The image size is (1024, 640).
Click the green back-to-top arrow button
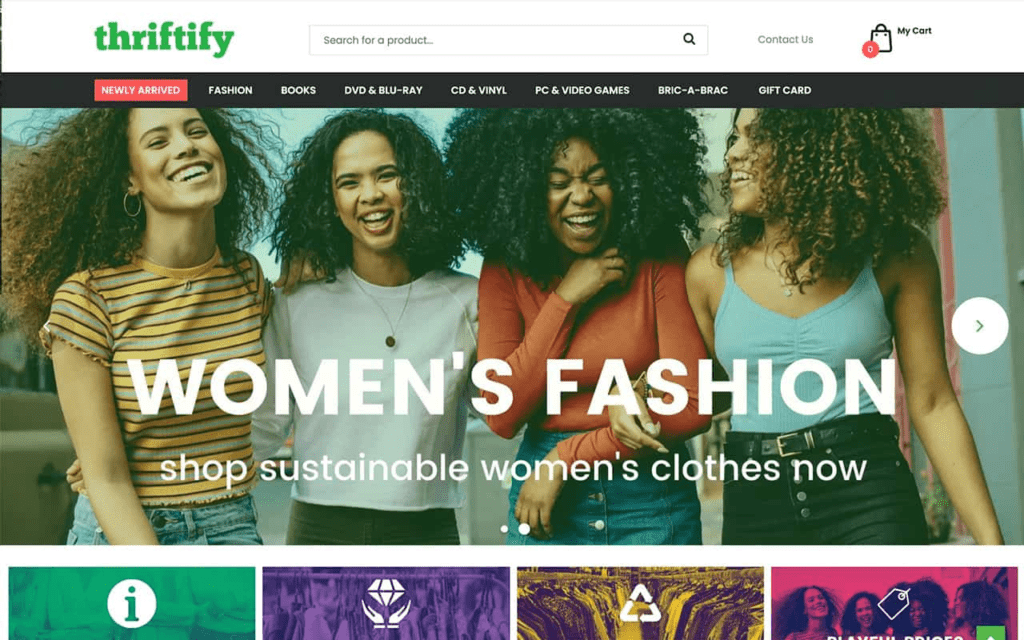click(991, 633)
